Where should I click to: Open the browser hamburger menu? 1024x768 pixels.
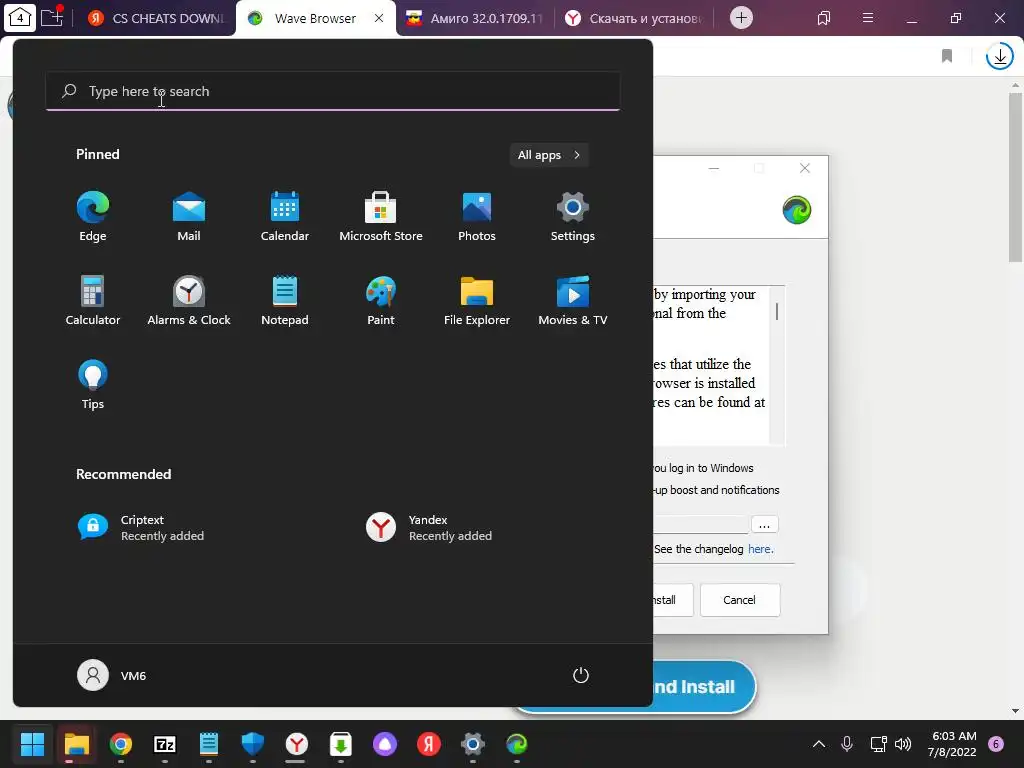click(x=868, y=18)
